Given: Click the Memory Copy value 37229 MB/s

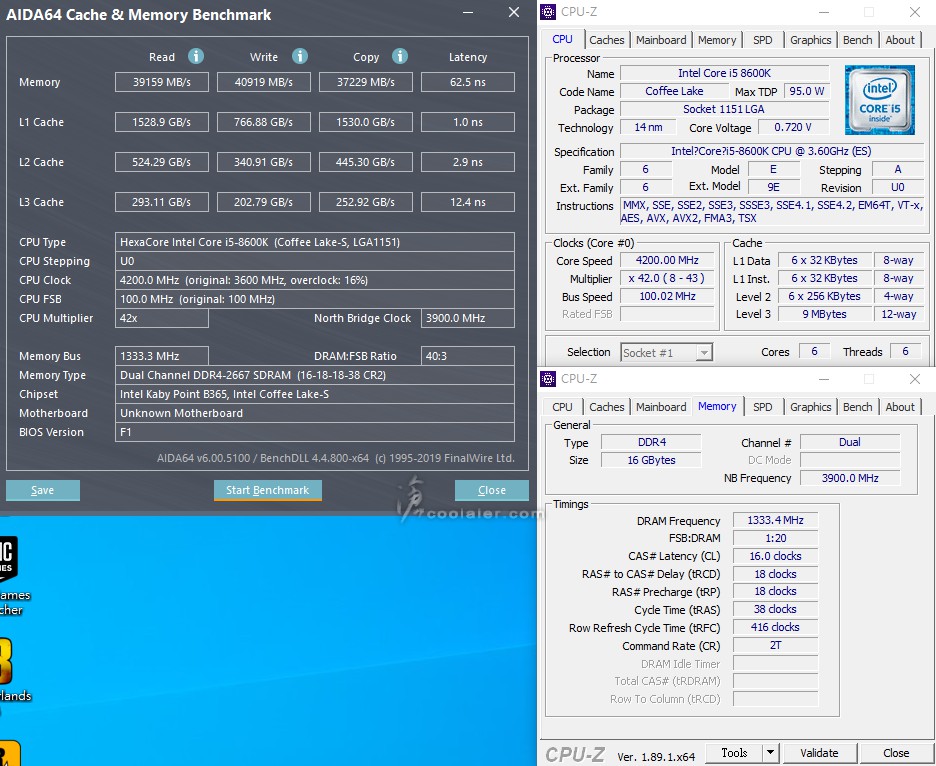Looking at the screenshot, I should click(366, 82).
